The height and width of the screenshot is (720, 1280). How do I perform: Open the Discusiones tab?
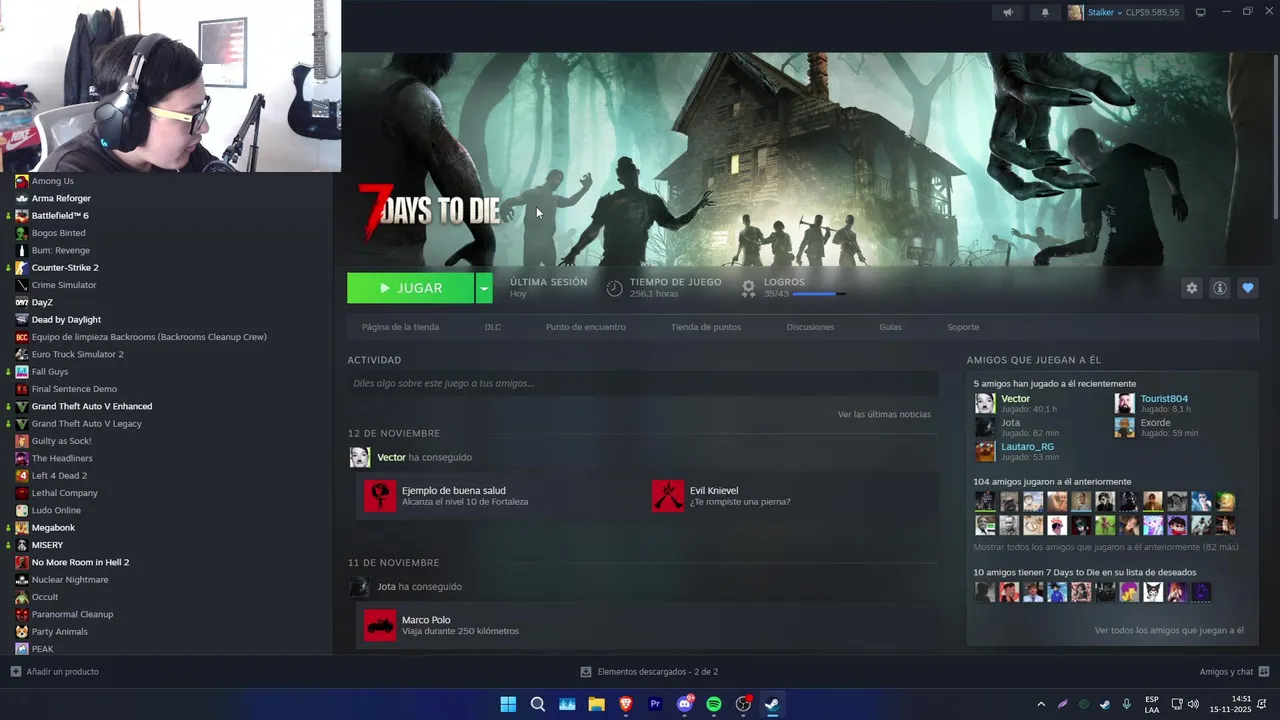[x=810, y=327]
